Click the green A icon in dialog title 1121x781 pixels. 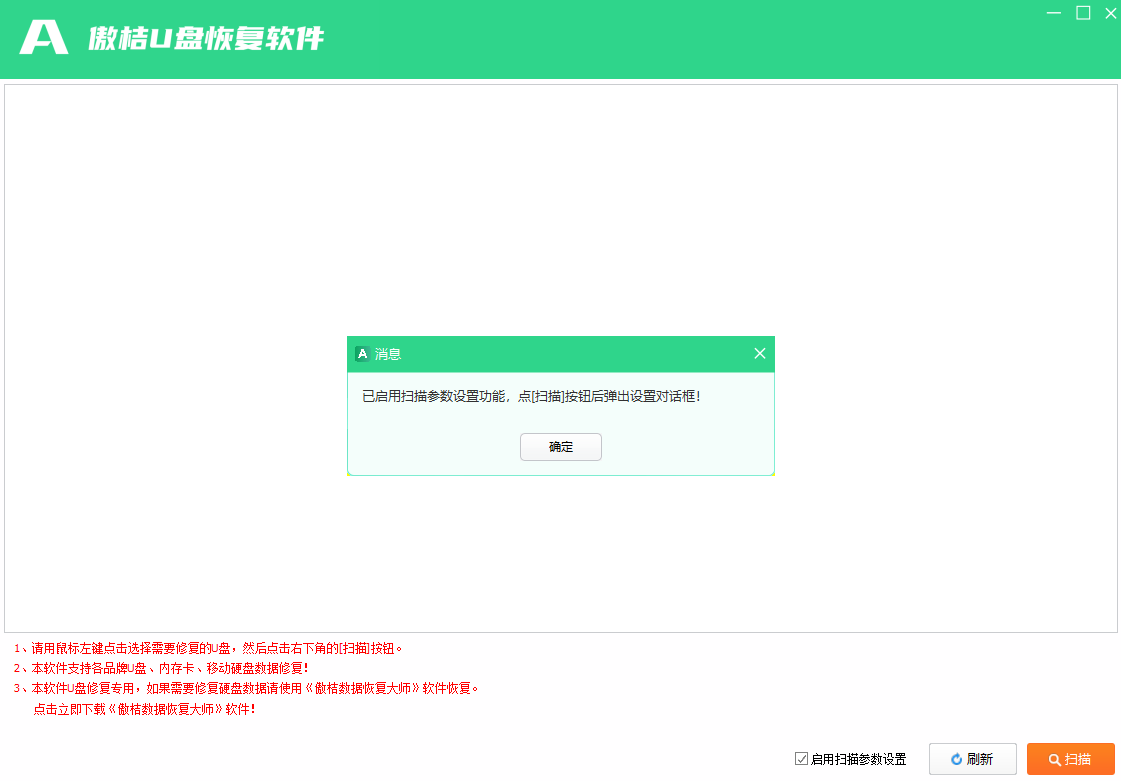point(362,354)
